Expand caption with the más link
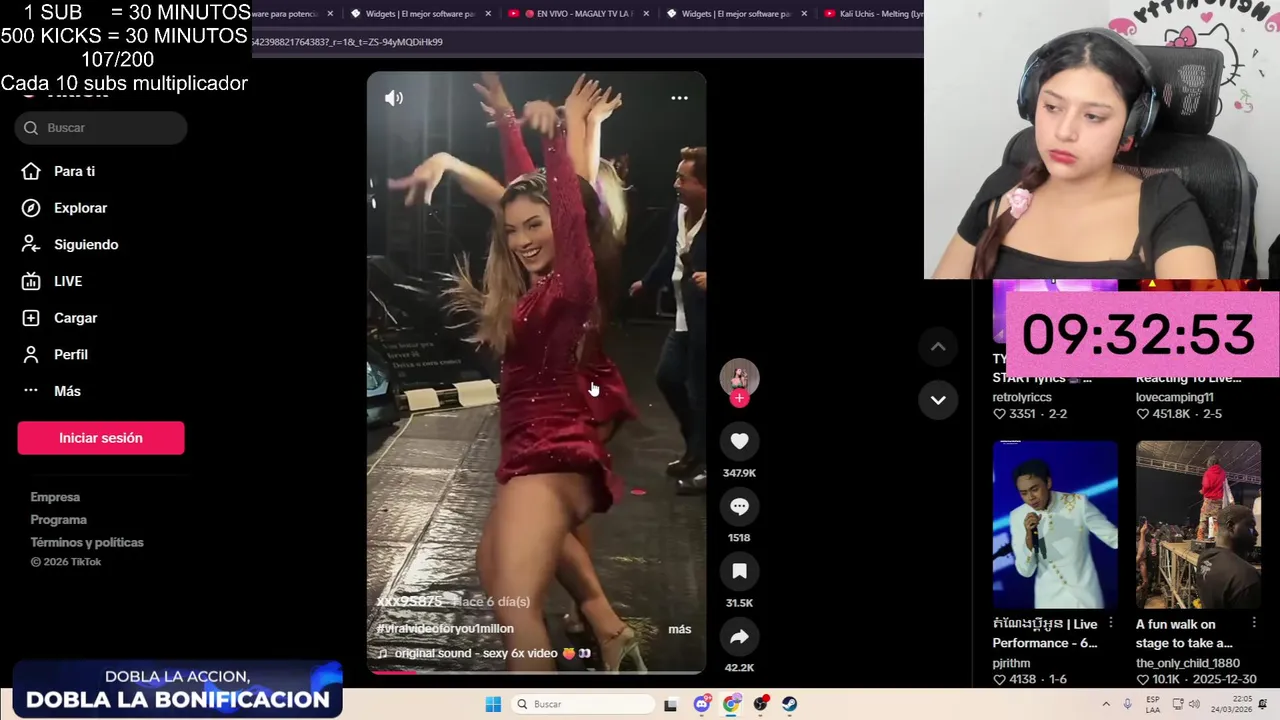The image size is (1280, 720). point(679,629)
